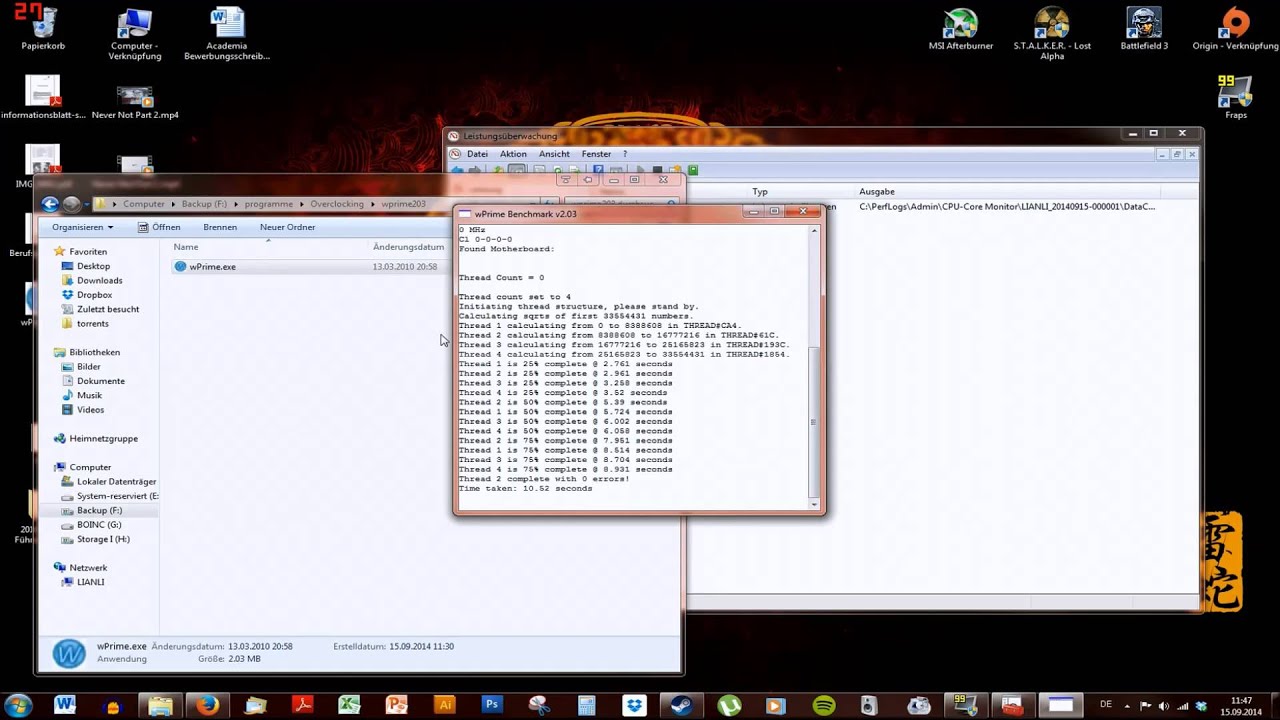Click the Ausgabe column header

[x=877, y=191]
